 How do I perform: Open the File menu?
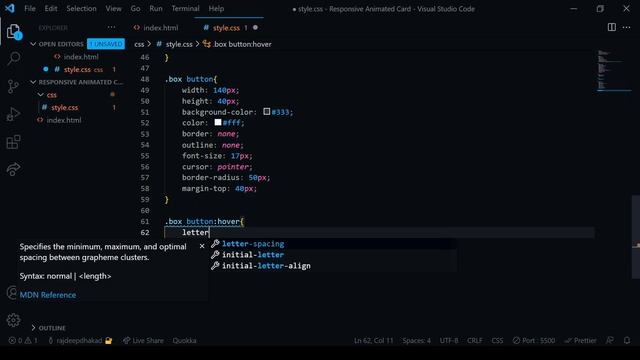30,8
